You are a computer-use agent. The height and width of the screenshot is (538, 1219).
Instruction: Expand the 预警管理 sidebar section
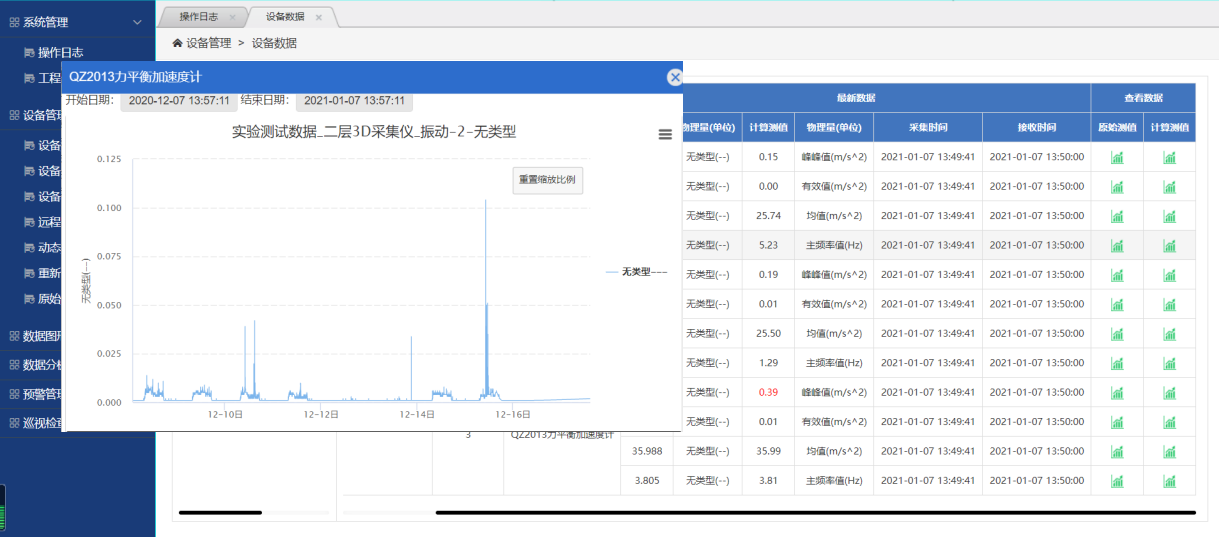[35, 394]
